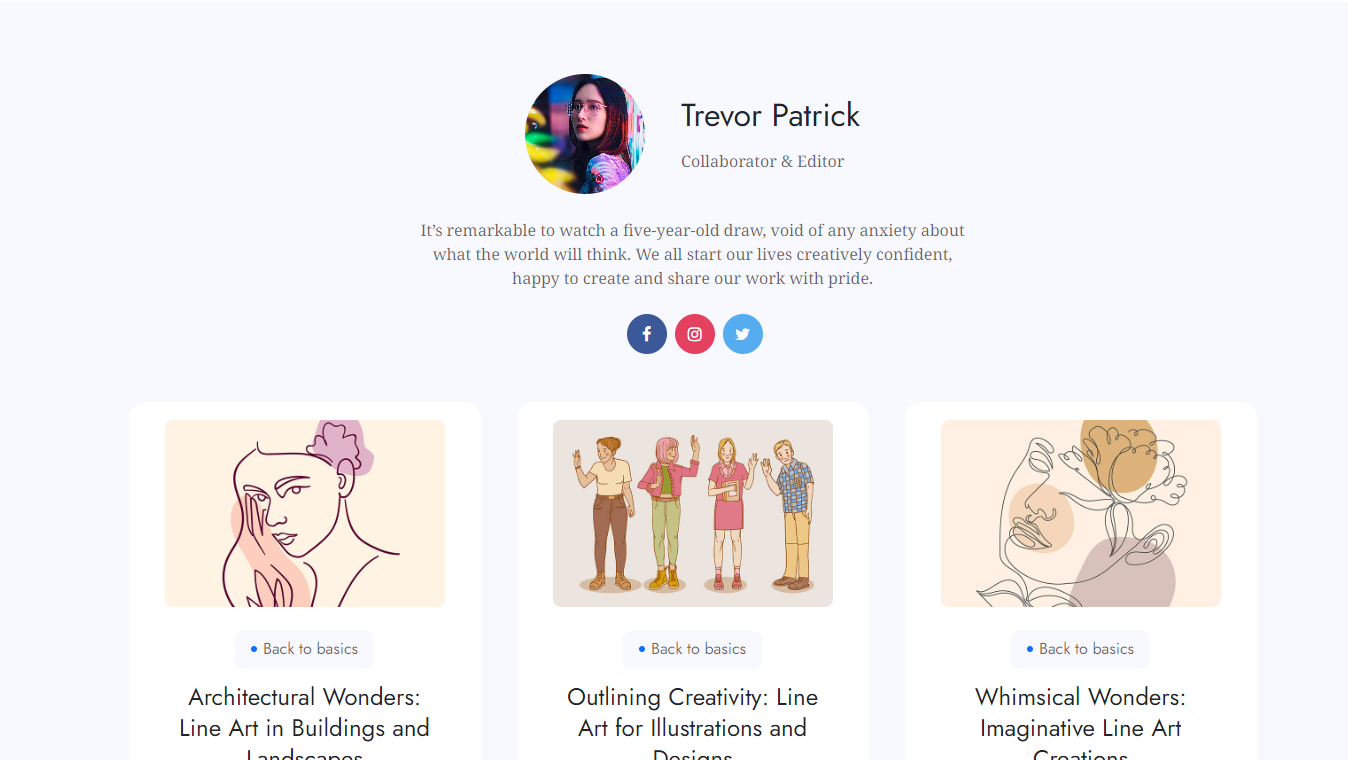This screenshot has width=1348, height=760.
Task: Click the blue dot in first card's tag
Action: click(254, 649)
